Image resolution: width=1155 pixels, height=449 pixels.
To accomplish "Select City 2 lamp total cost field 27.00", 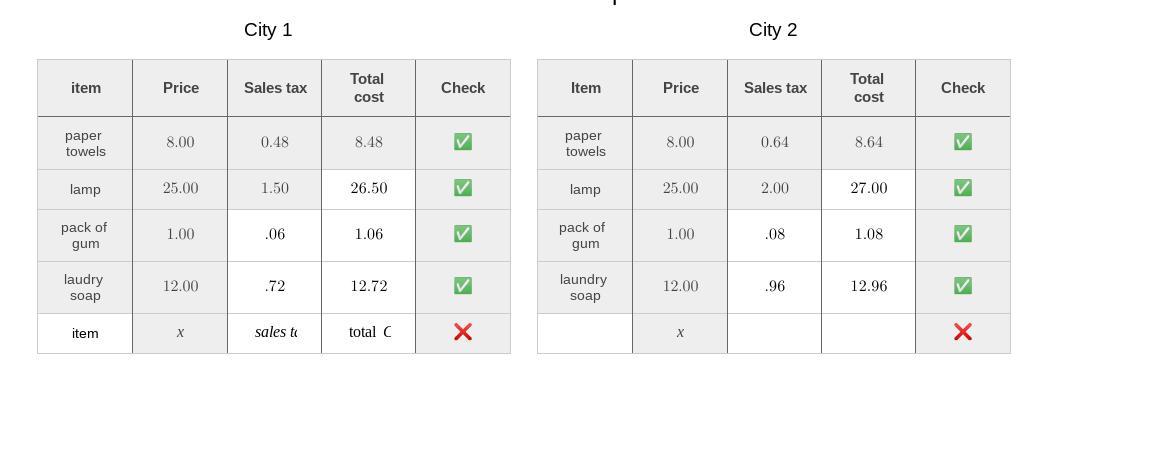I will tap(869, 189).
